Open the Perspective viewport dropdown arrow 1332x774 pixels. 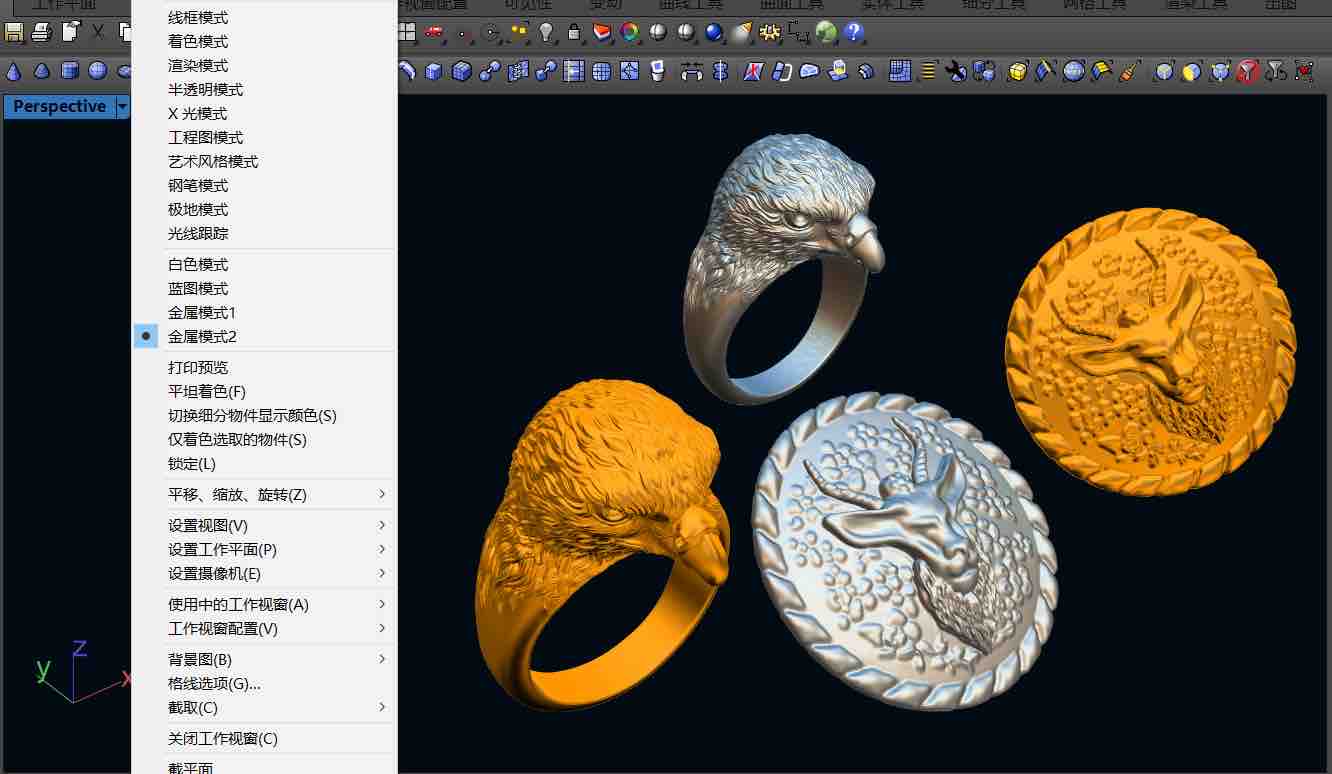pyautogui.click(x=122, y=106)
